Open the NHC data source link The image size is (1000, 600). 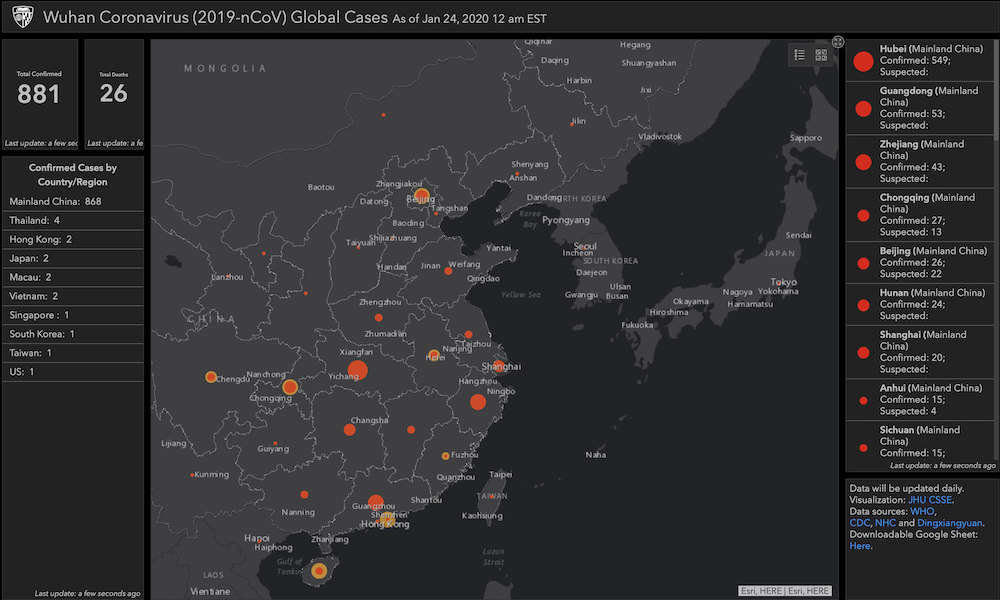(x=885, y=523)
